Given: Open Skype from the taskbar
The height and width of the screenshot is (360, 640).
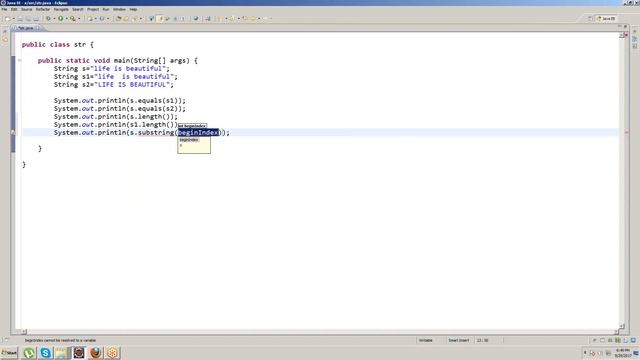Looking at the screenshot, I should tap(45, 353).
